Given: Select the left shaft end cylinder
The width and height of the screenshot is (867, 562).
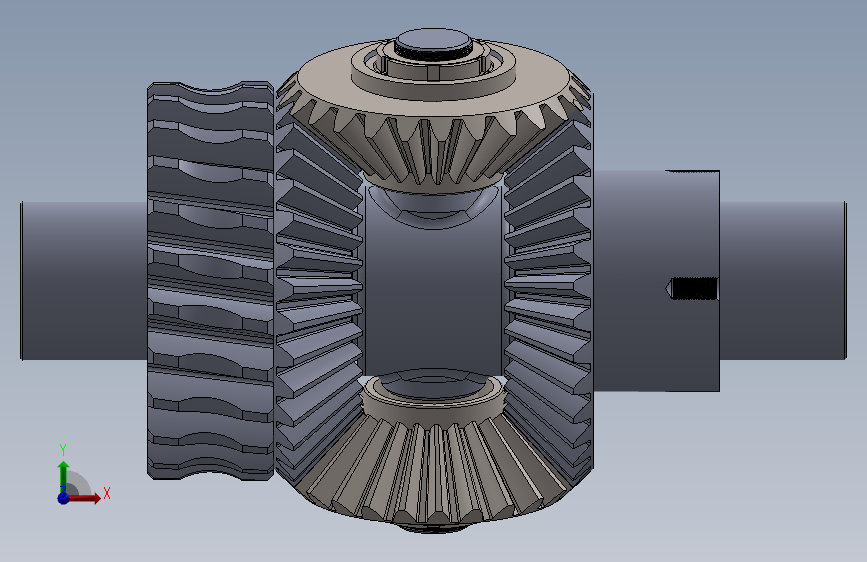Looking at the screenshot, I should (x=84, y=280).
